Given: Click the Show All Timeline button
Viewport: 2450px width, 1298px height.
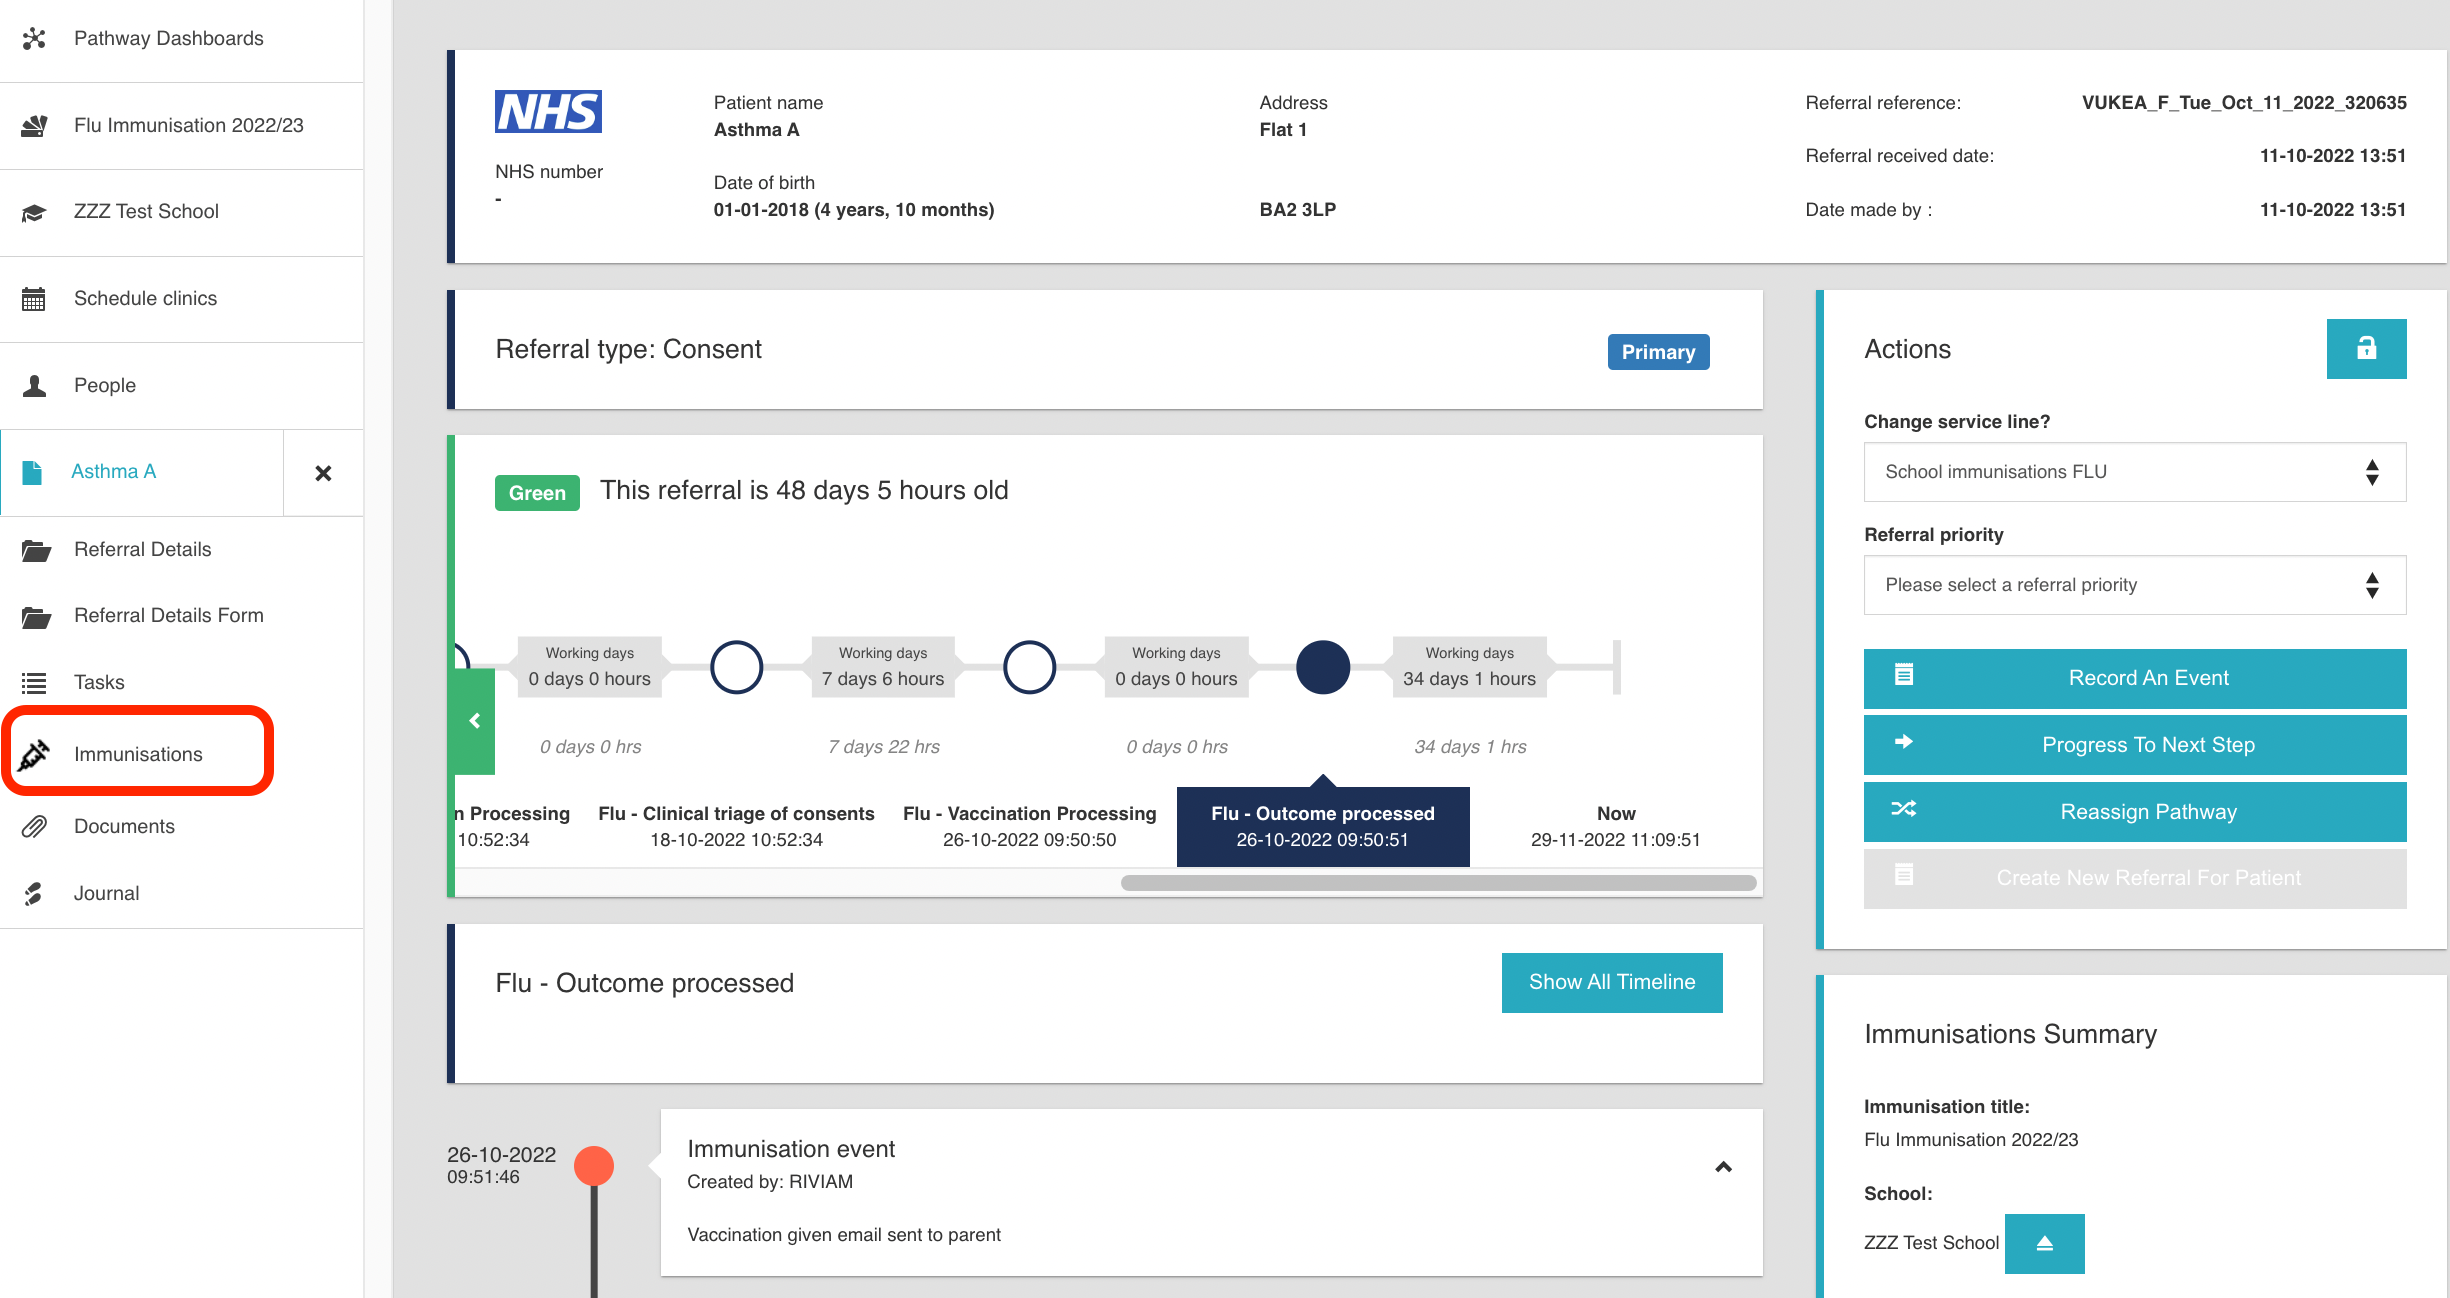Looking at the screenshot, I should pyautogui.click(x=1611, y=982).
